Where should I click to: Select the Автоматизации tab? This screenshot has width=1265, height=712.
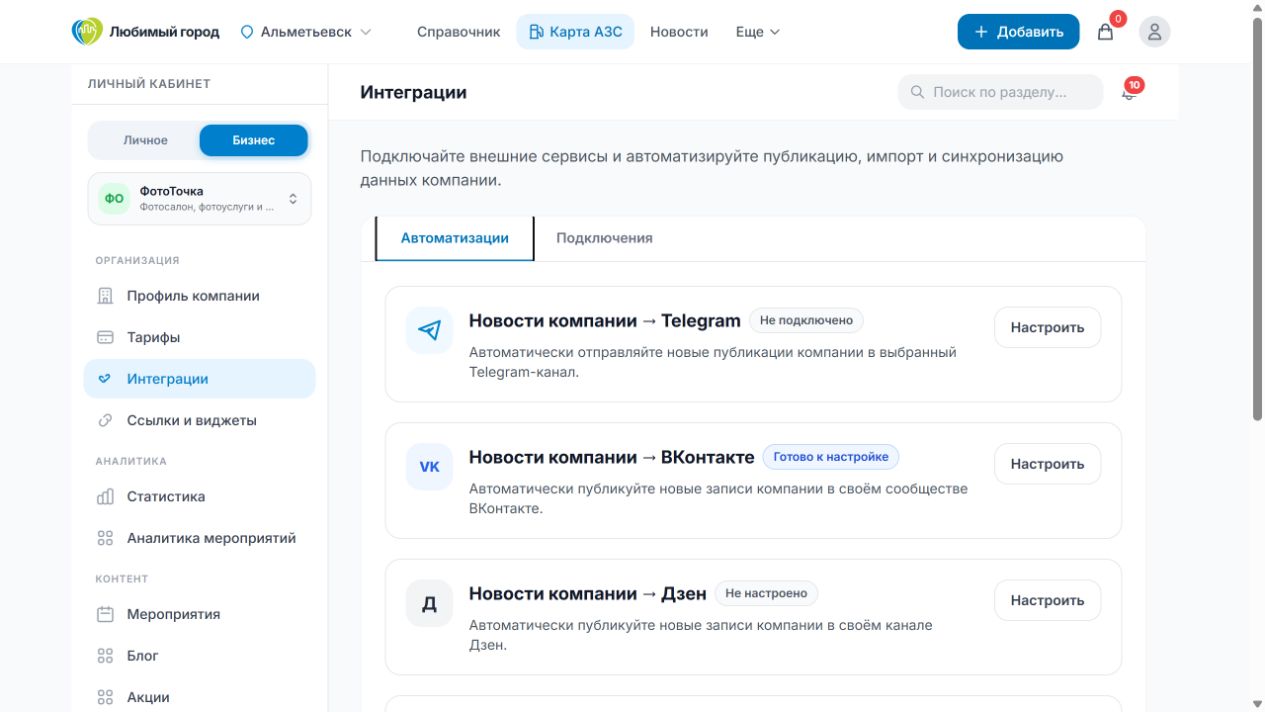pyautogui.click(x=454, y=238)
